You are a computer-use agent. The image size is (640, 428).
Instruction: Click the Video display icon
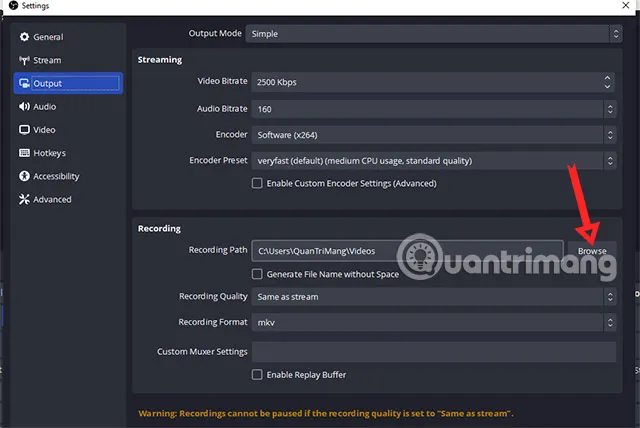pos(25,130)
